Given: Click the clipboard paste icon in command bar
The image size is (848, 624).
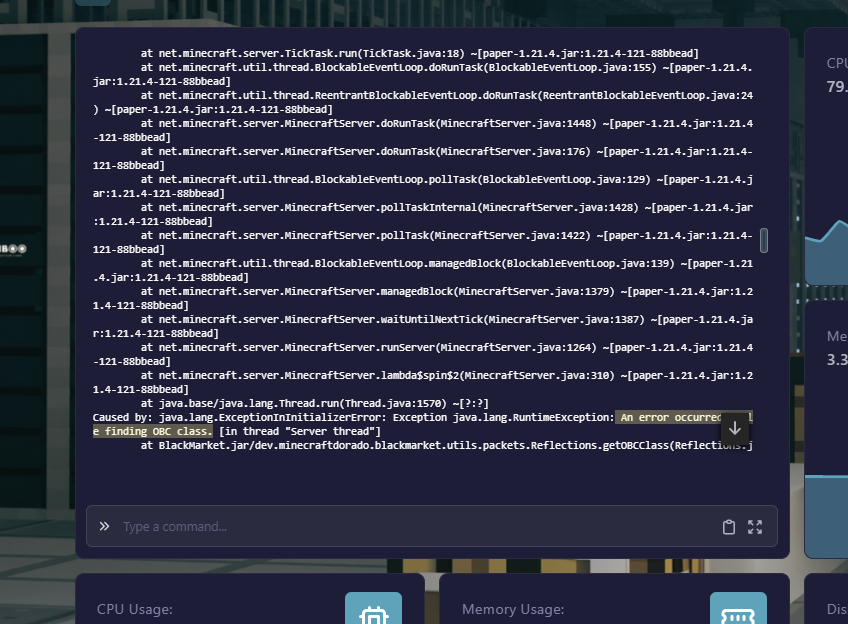Looking at the screenshot, I should [x=728, y=527].
